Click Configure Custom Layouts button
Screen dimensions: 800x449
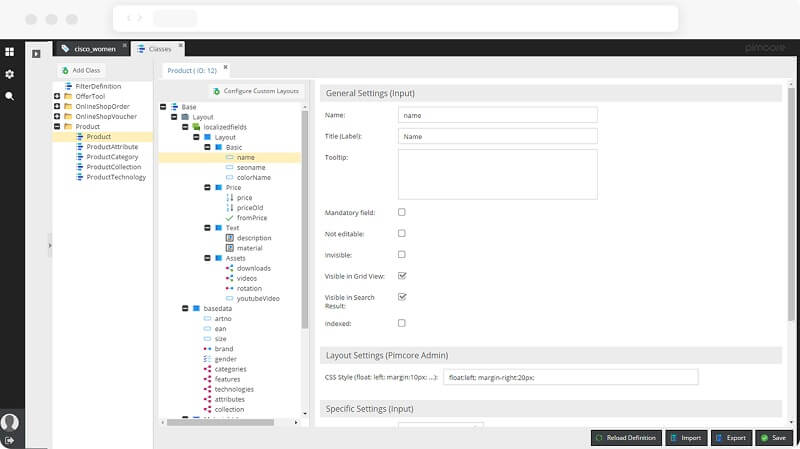[x=257, y=91]
